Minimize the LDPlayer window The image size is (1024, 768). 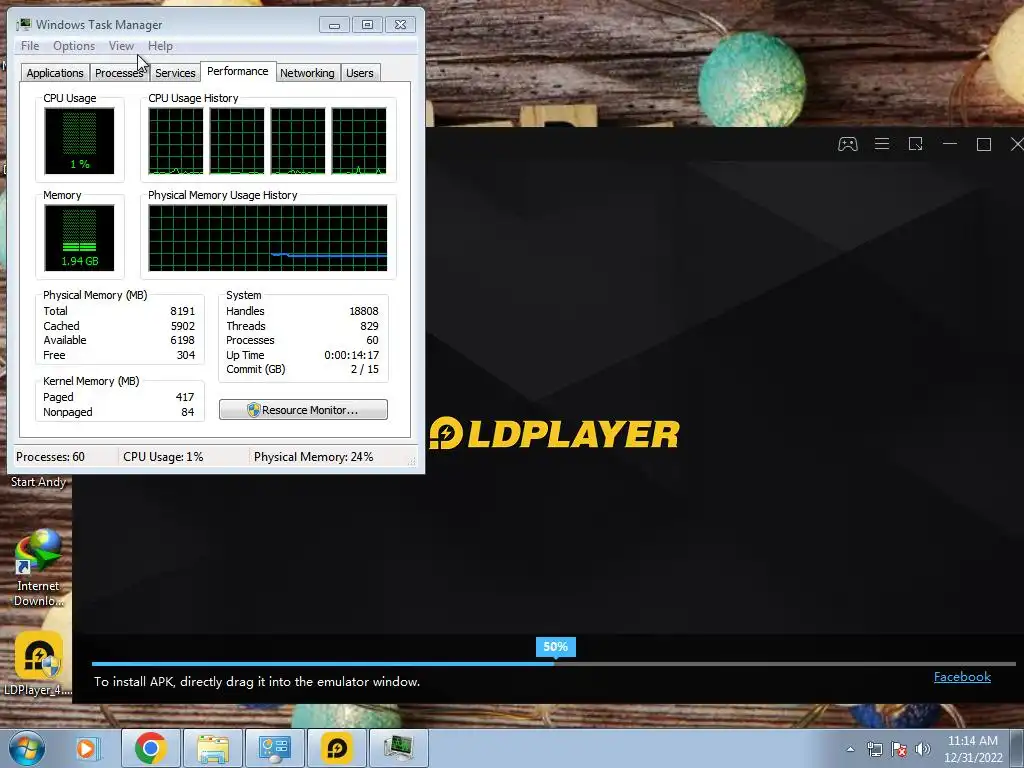[950, 144]
